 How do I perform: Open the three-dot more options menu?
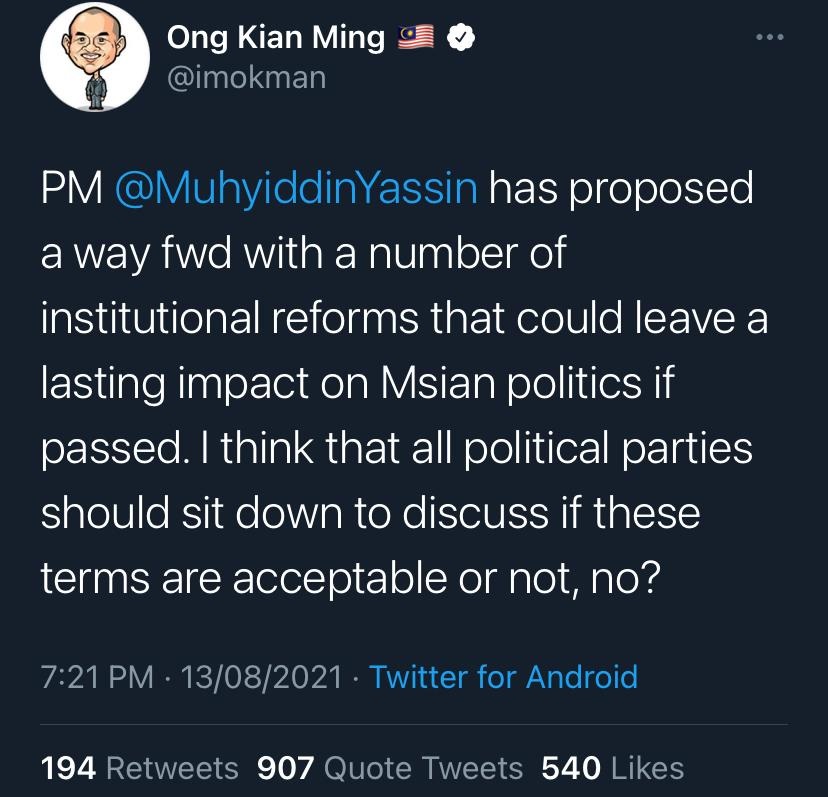pyautogui.click(x=769, y=37)
